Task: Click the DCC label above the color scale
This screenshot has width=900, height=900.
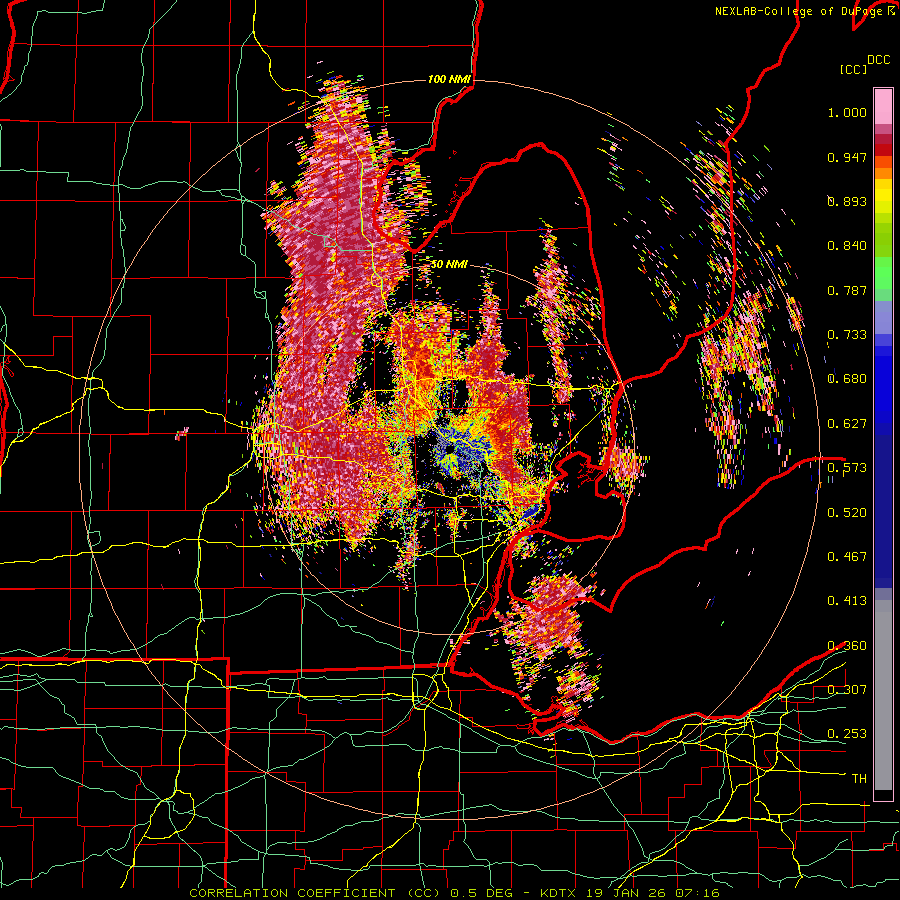Action: (x=878, y=60)
